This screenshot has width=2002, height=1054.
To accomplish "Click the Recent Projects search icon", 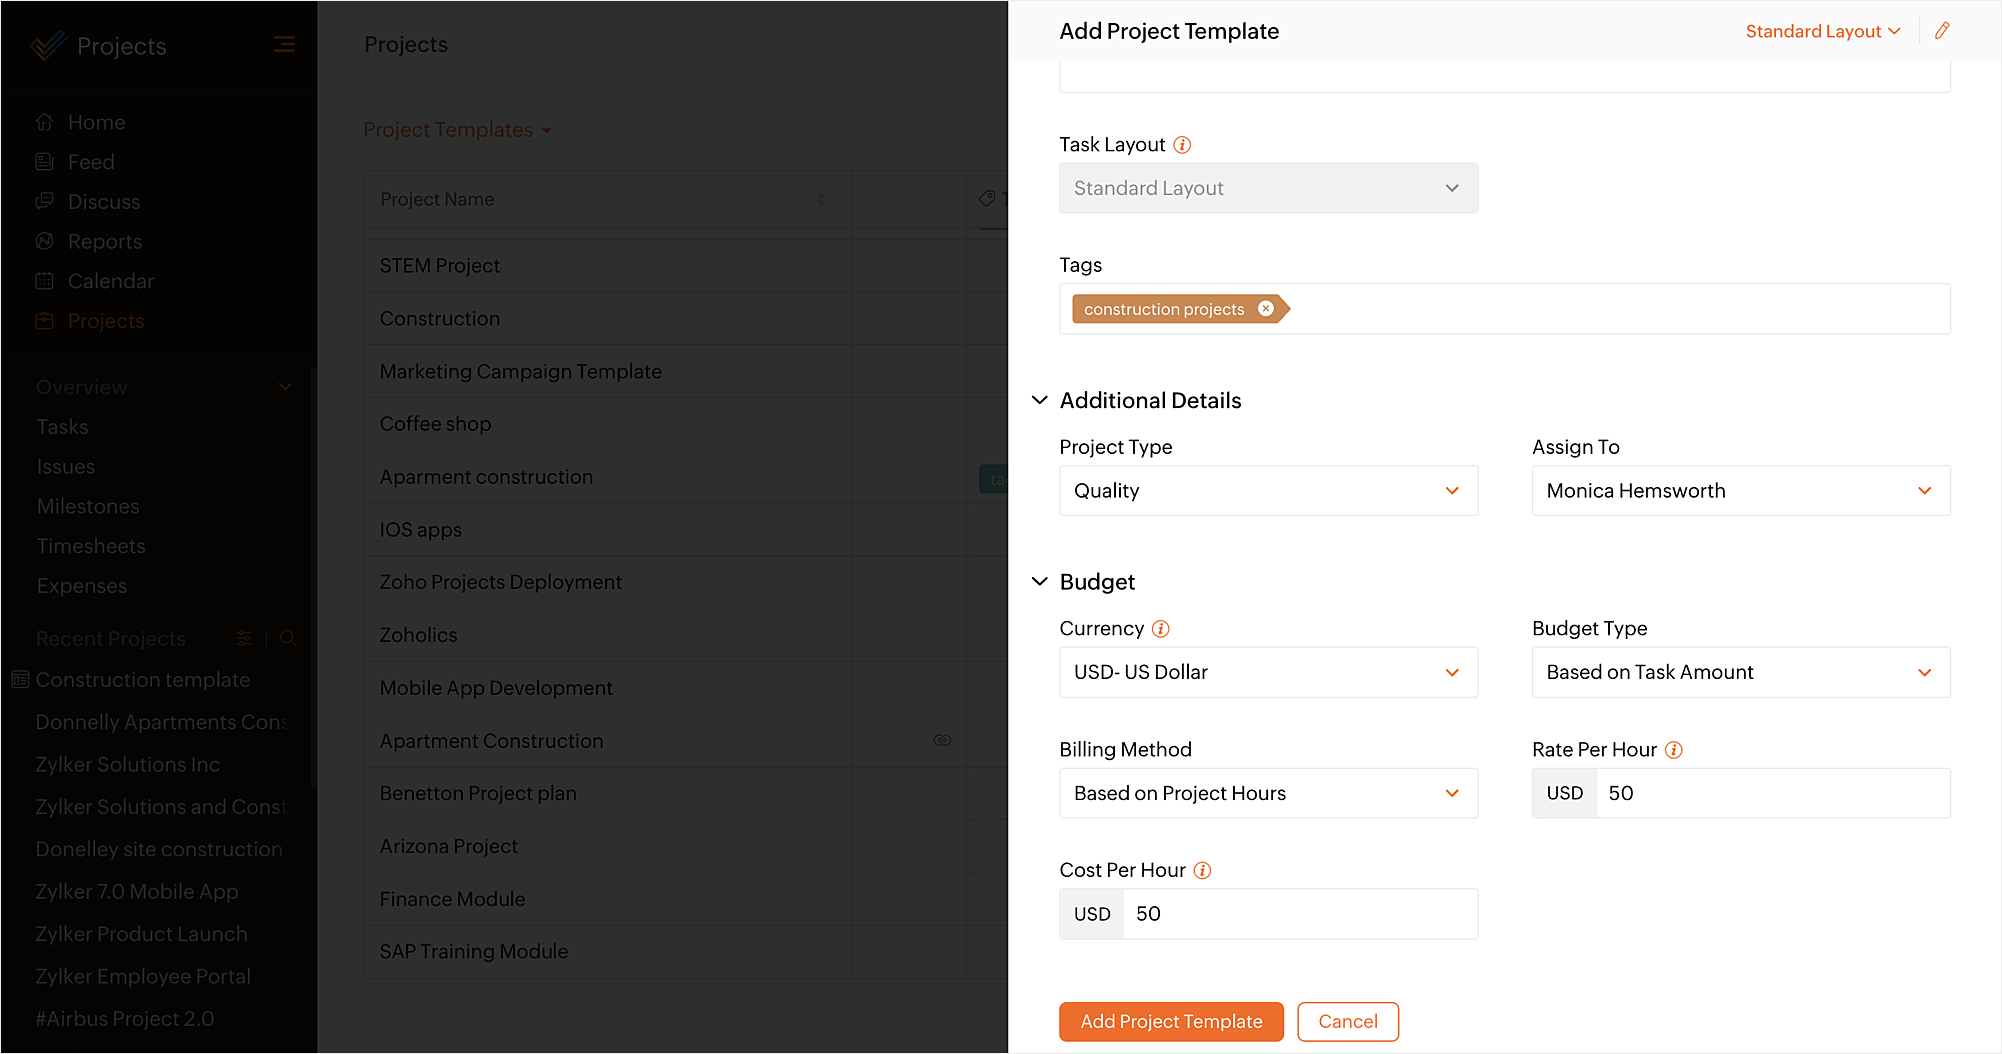I will point(288,638).
